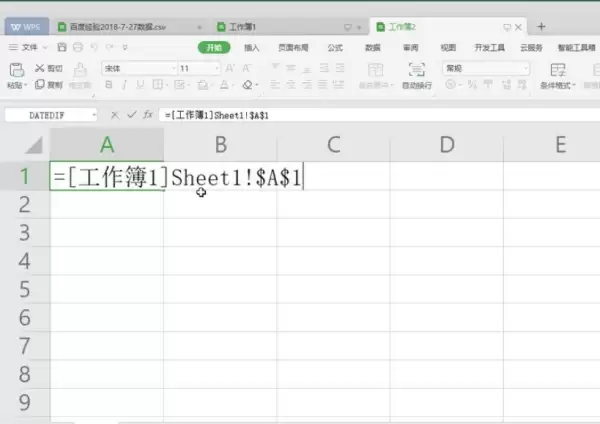
Task: Open the font name 宋体 dropdown
Action: (x=173, y=68)
